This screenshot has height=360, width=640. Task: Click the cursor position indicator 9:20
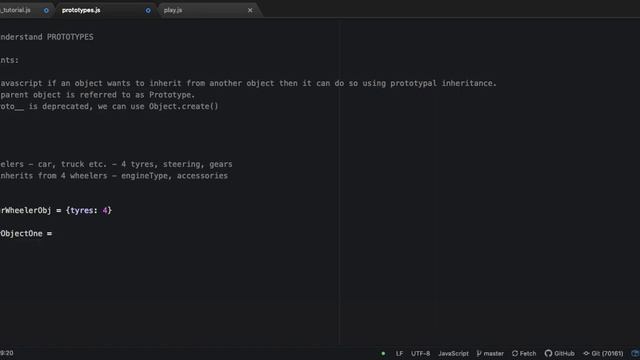(x=7, y=353)
